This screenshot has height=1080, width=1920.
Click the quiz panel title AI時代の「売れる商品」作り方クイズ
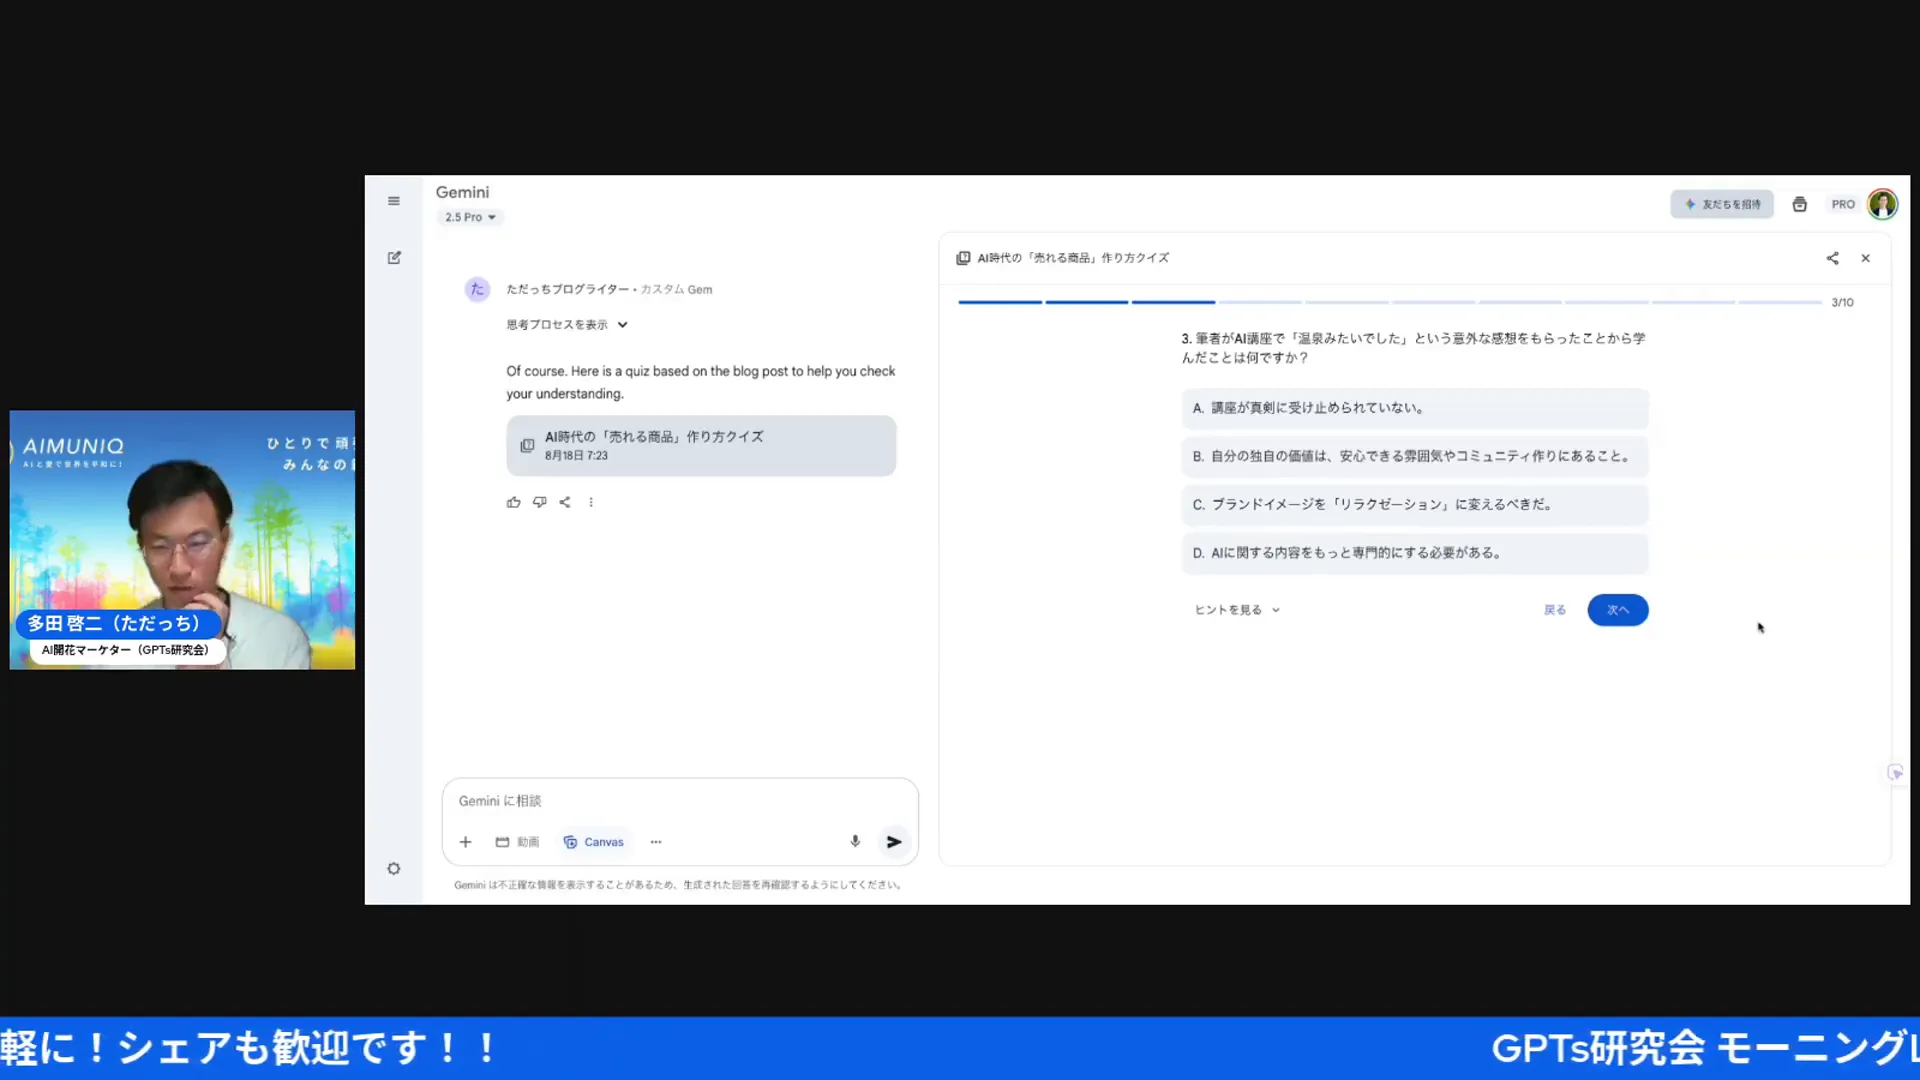point(1073,258)
